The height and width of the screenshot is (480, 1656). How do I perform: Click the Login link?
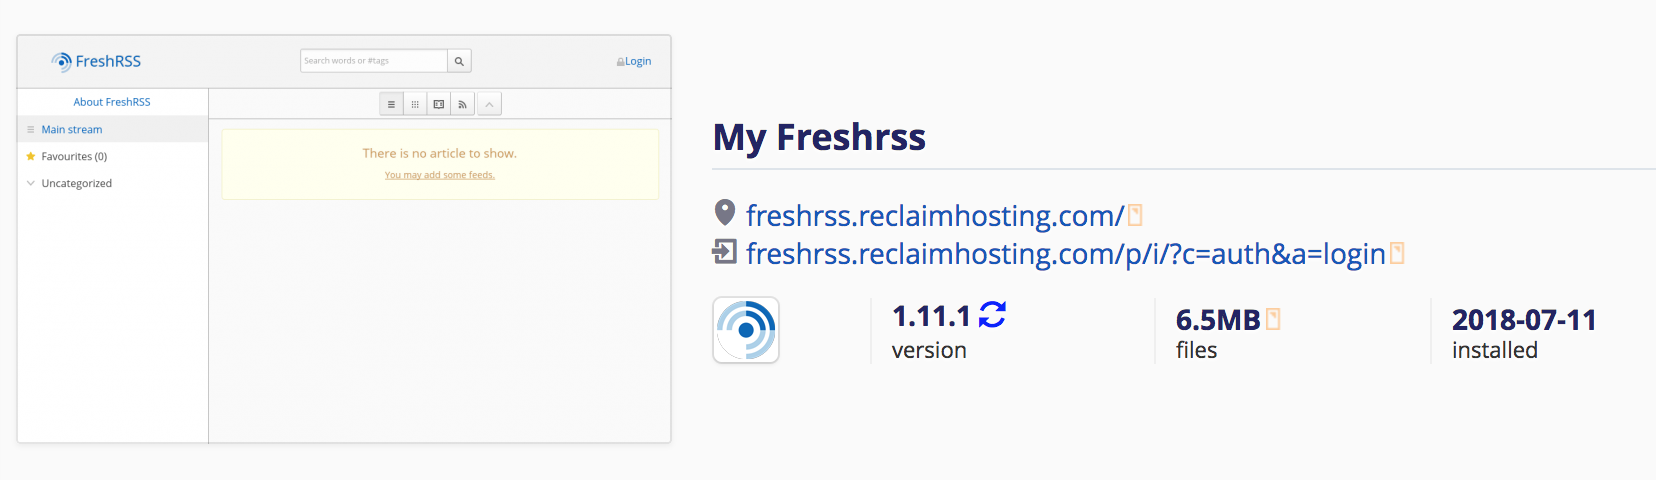pos(634,61)
